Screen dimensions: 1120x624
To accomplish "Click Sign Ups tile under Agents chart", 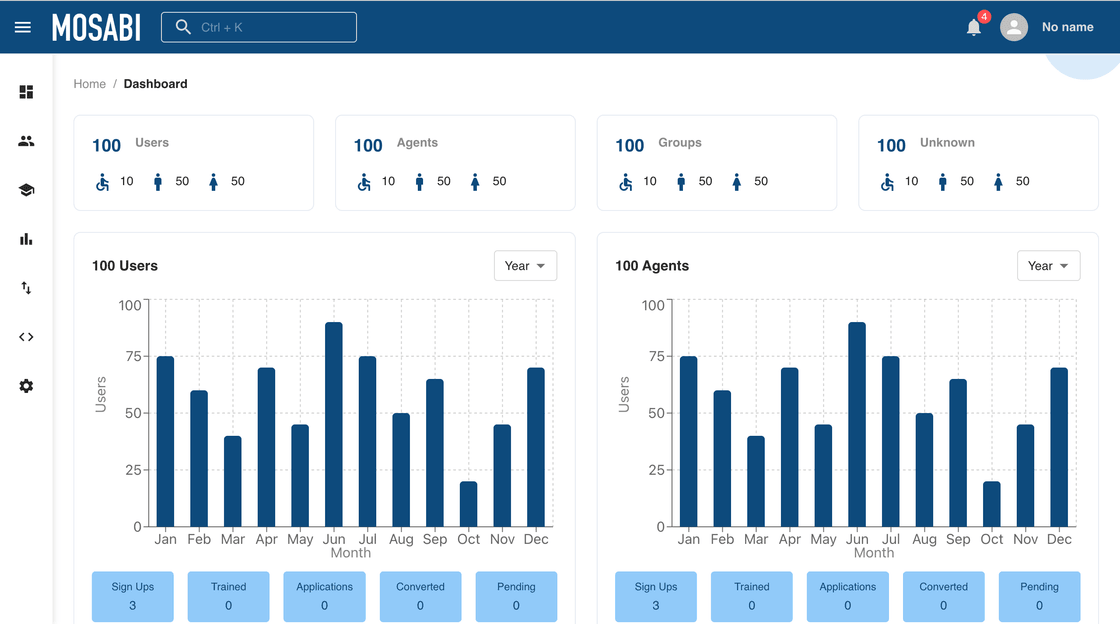I will (x=656, y=596).
